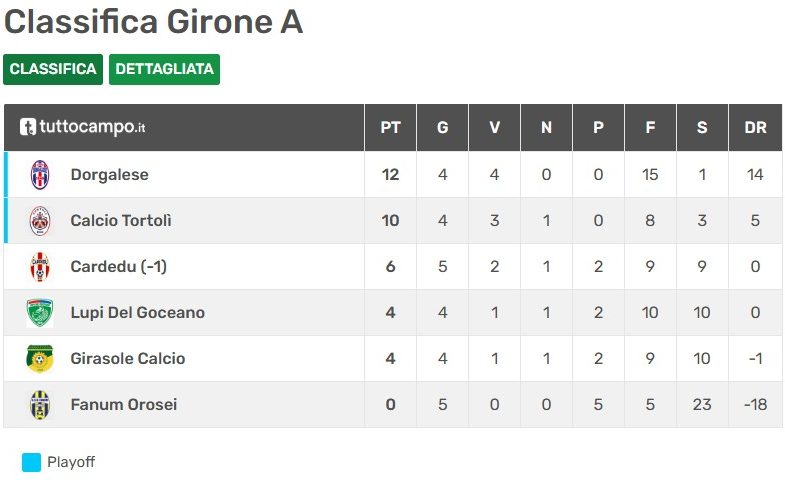The height and width of the screenshot is (490, 785).
Task: Click the DR column header
Action: [x=755, y=128]
